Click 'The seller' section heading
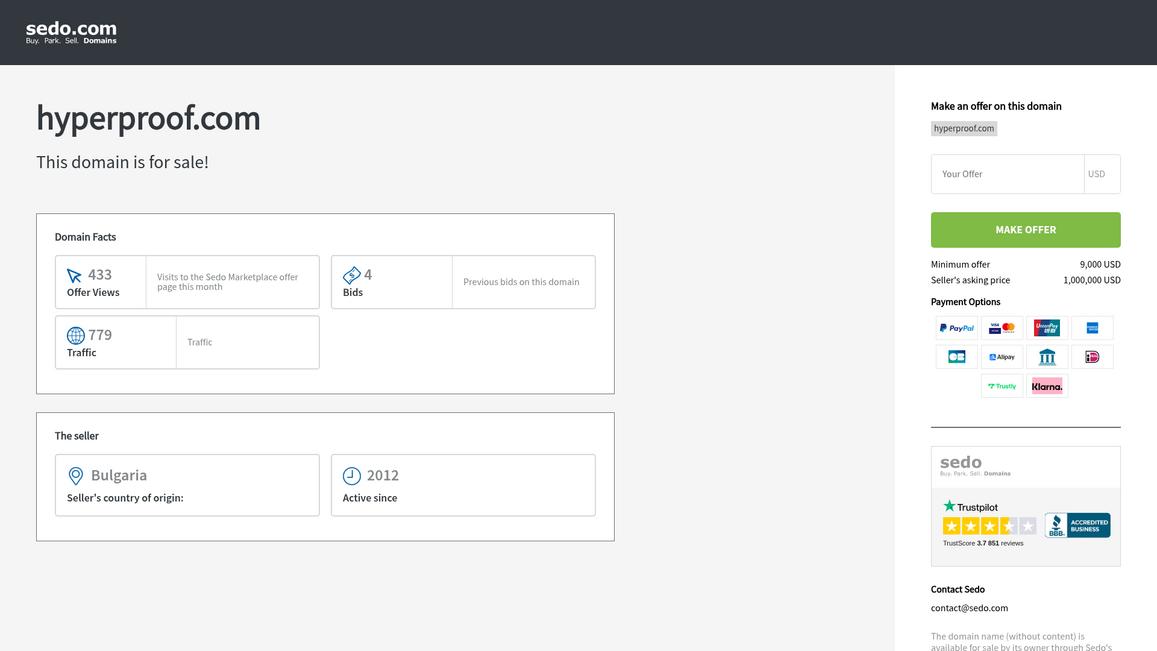Screen dimensions: 1157x651 pyautogui.click(x=77, y=435)
